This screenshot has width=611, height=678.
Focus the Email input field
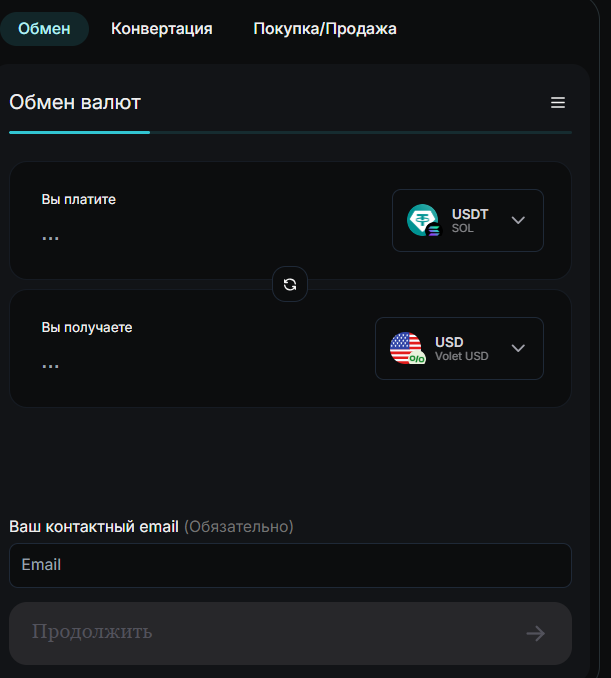click(291, 565)
